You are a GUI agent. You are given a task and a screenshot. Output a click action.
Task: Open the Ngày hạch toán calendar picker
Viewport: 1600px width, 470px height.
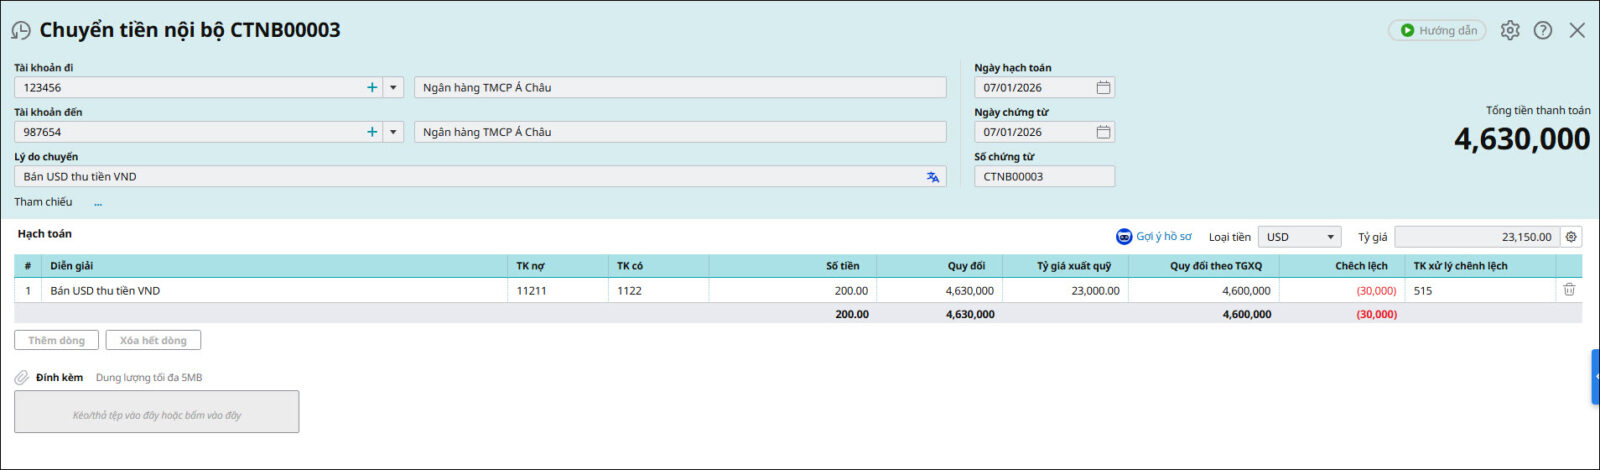pyautogui.click(x=1103, y=88)
